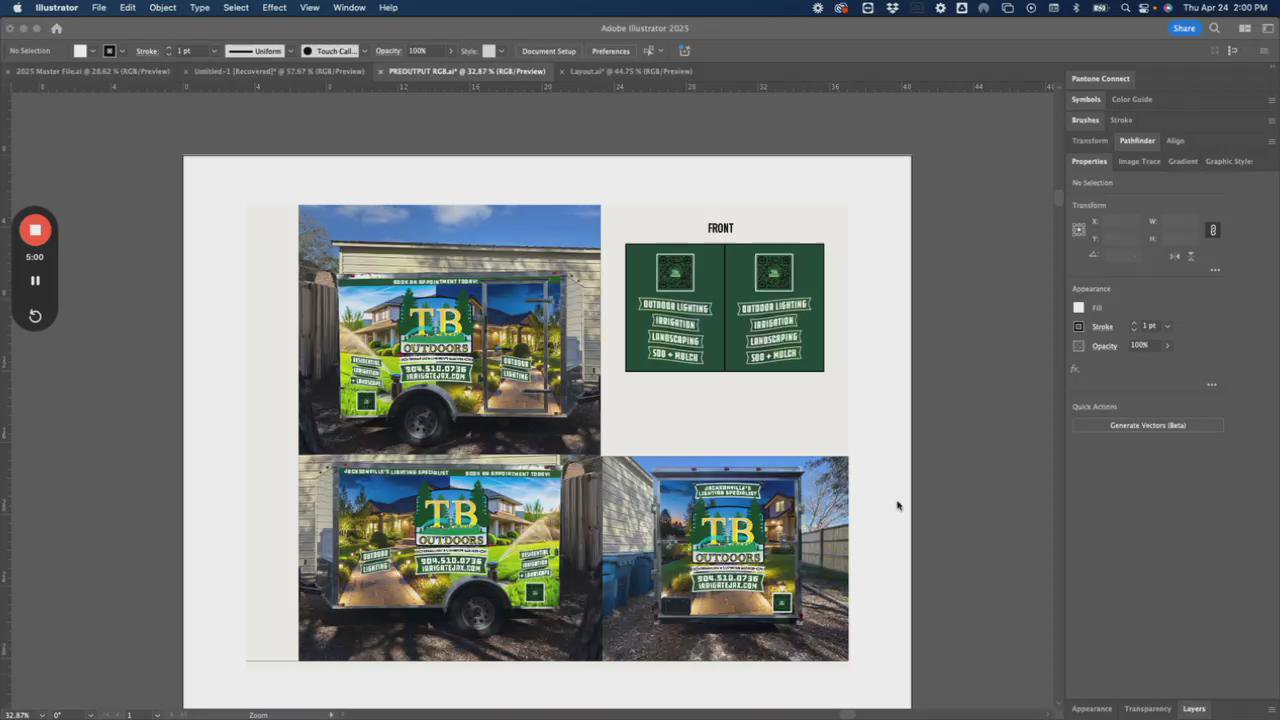Restart the recording with the circular arrow

35,316
